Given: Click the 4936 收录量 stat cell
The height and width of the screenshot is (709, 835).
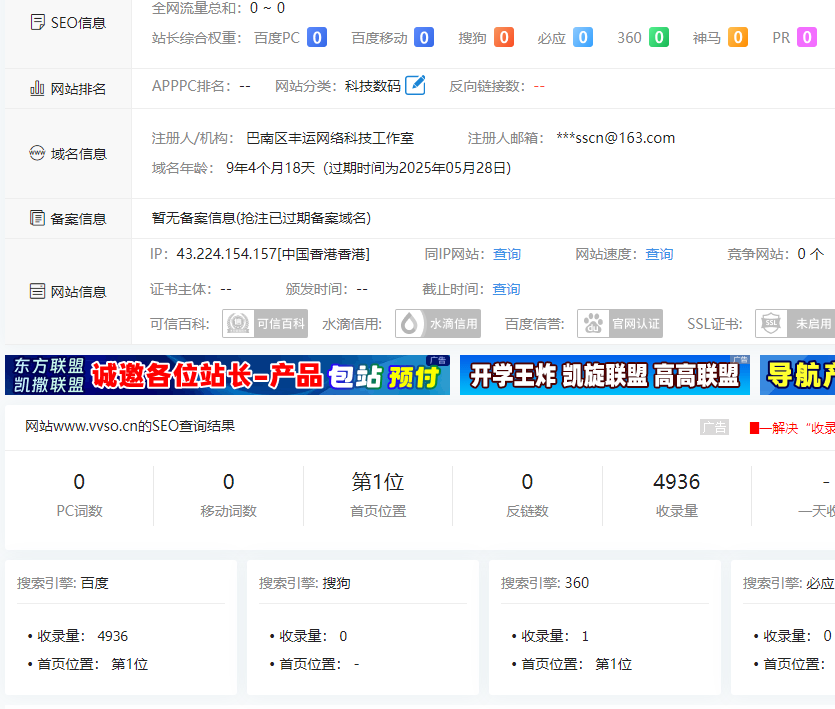Looking at the screenshot, I should pyautogui.click(x=677, y=496).
